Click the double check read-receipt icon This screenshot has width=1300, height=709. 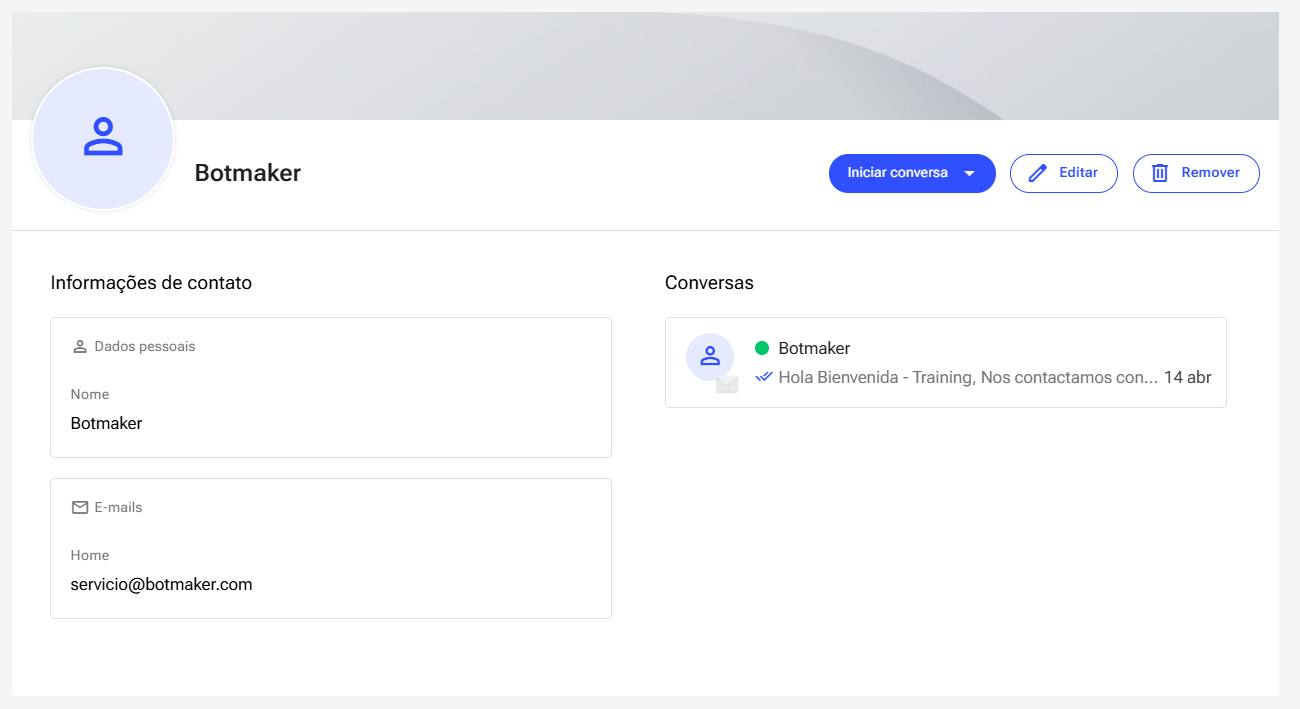tap(764, 377)
